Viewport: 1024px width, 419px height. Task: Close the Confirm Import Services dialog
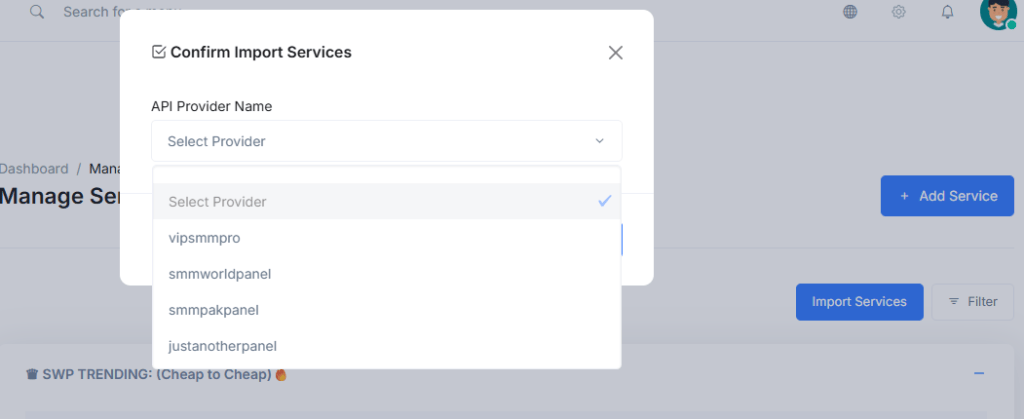tap(615, 53)
